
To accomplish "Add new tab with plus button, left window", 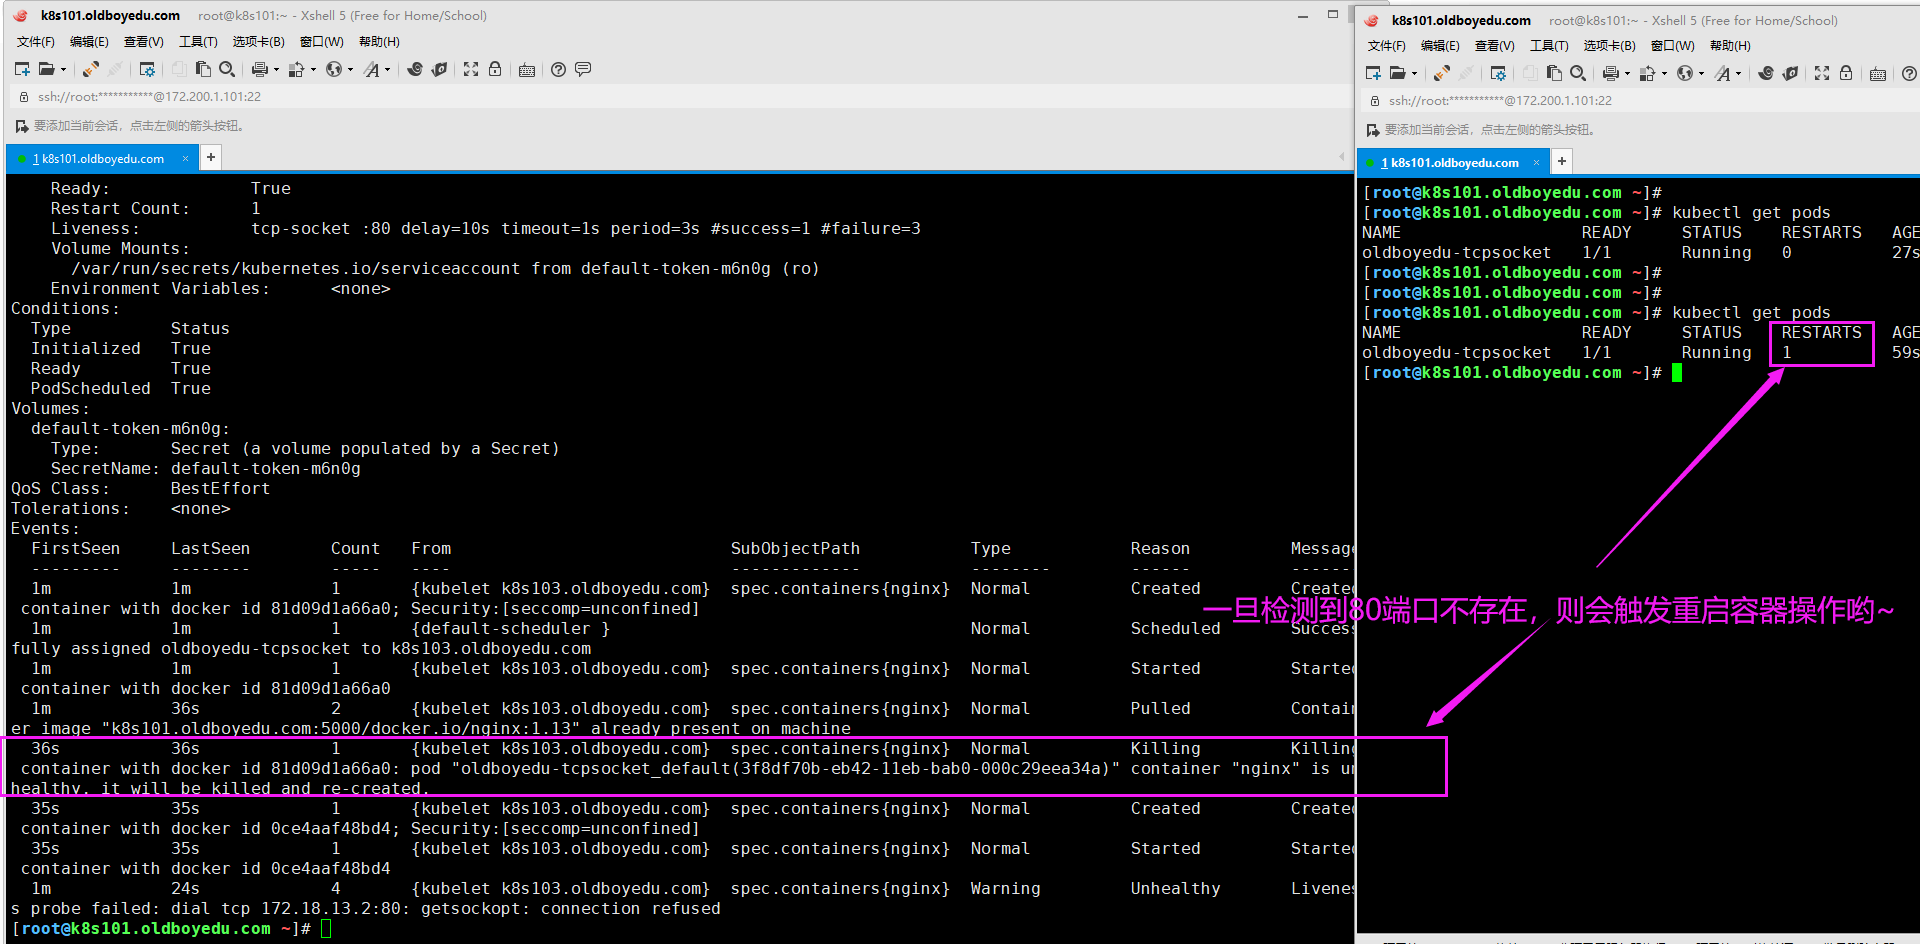I will click(211, 157).
